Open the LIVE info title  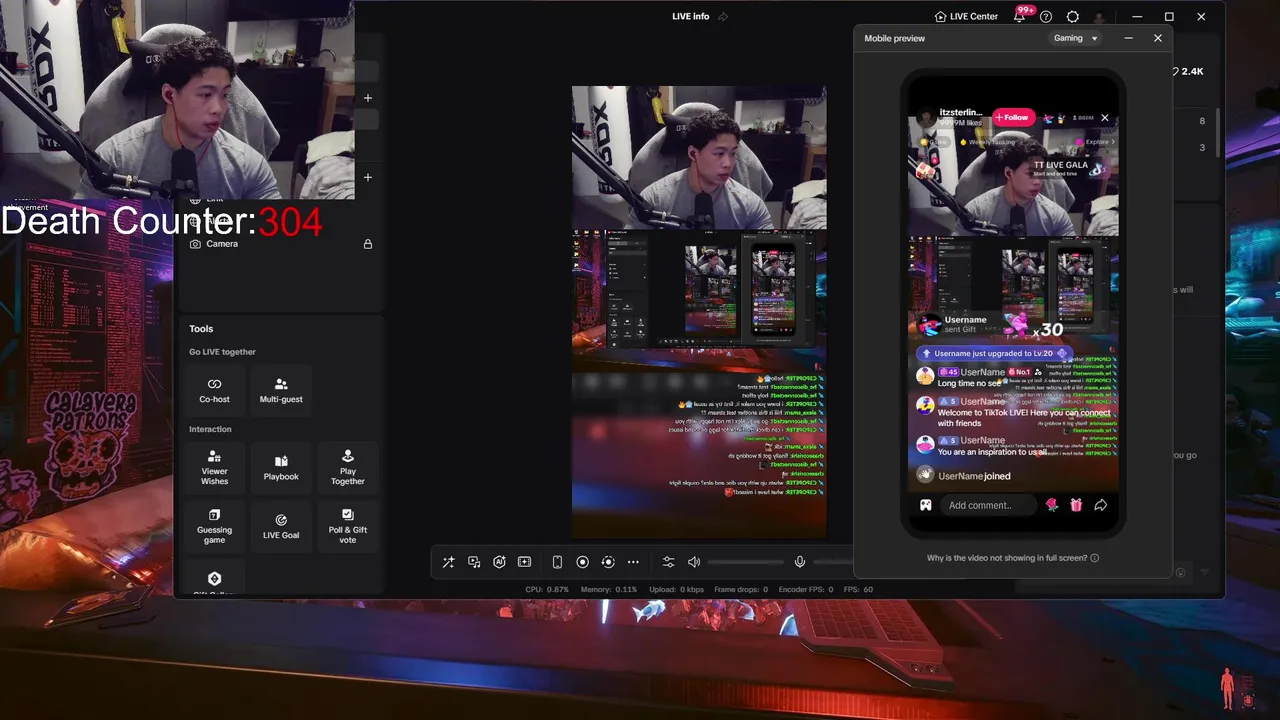tap(691, 17)
